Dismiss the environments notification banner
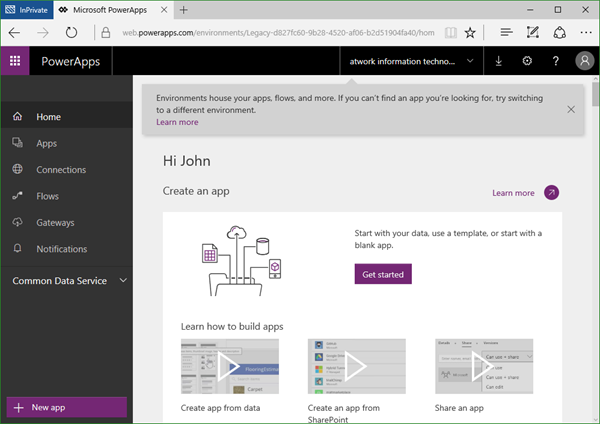 point(571,108)
